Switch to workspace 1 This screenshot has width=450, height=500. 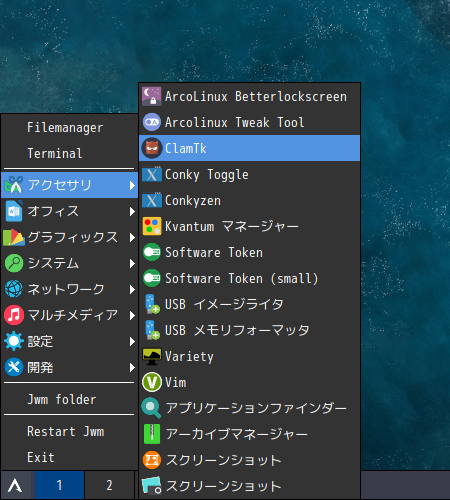[x=59, y=485]
